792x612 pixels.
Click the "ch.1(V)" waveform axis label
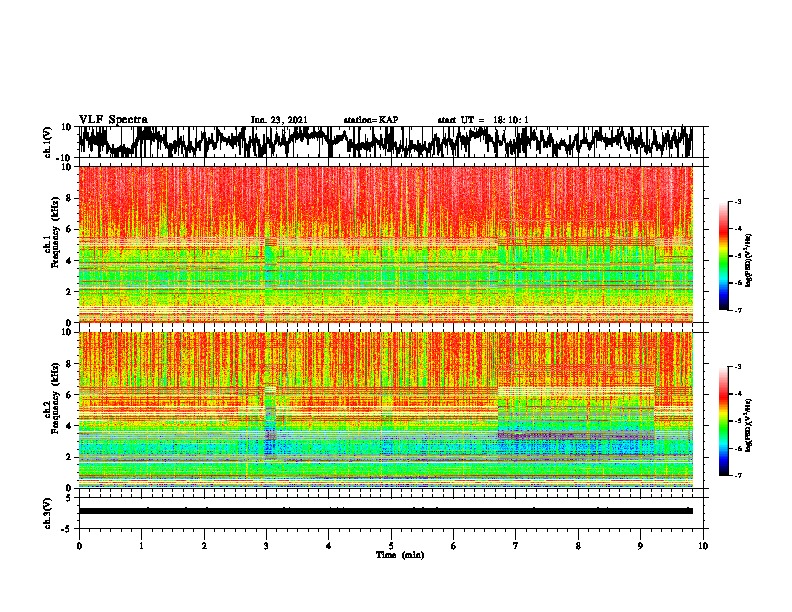[48, 142]
